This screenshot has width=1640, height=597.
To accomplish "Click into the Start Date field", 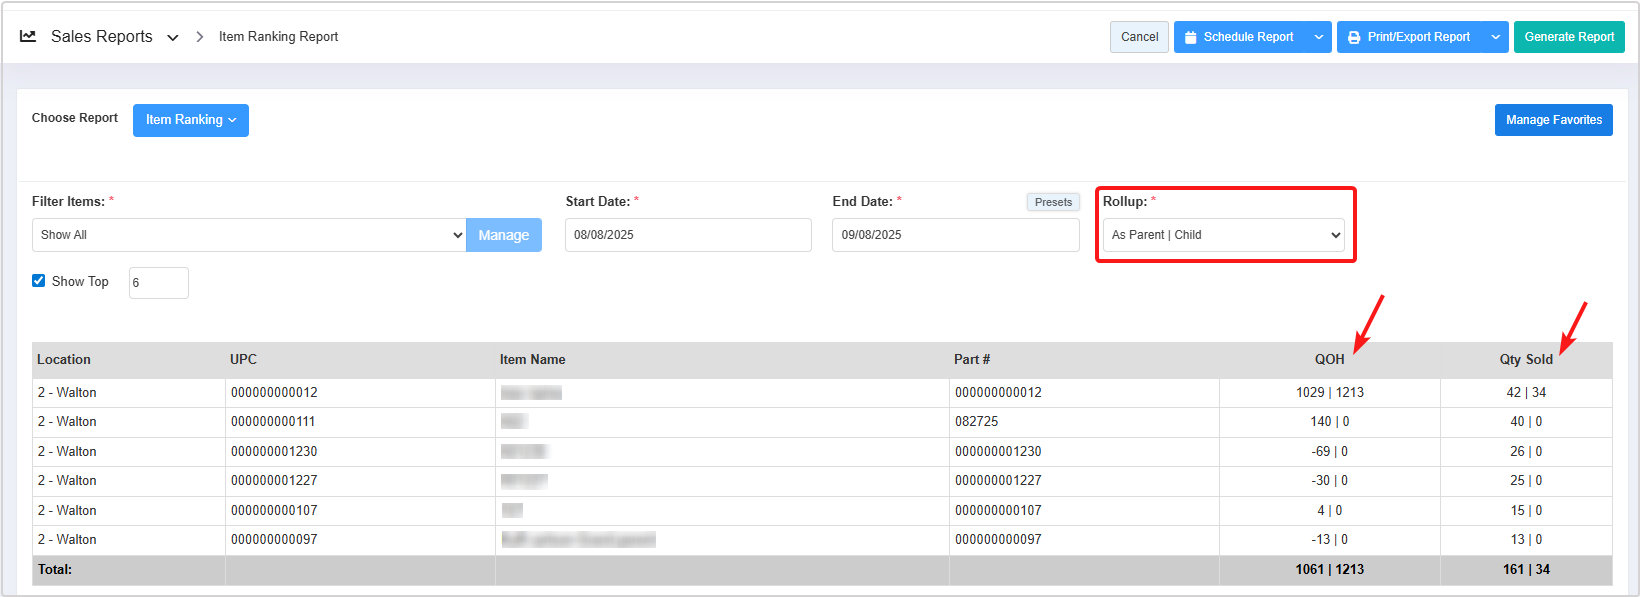I will pos(687,235).
